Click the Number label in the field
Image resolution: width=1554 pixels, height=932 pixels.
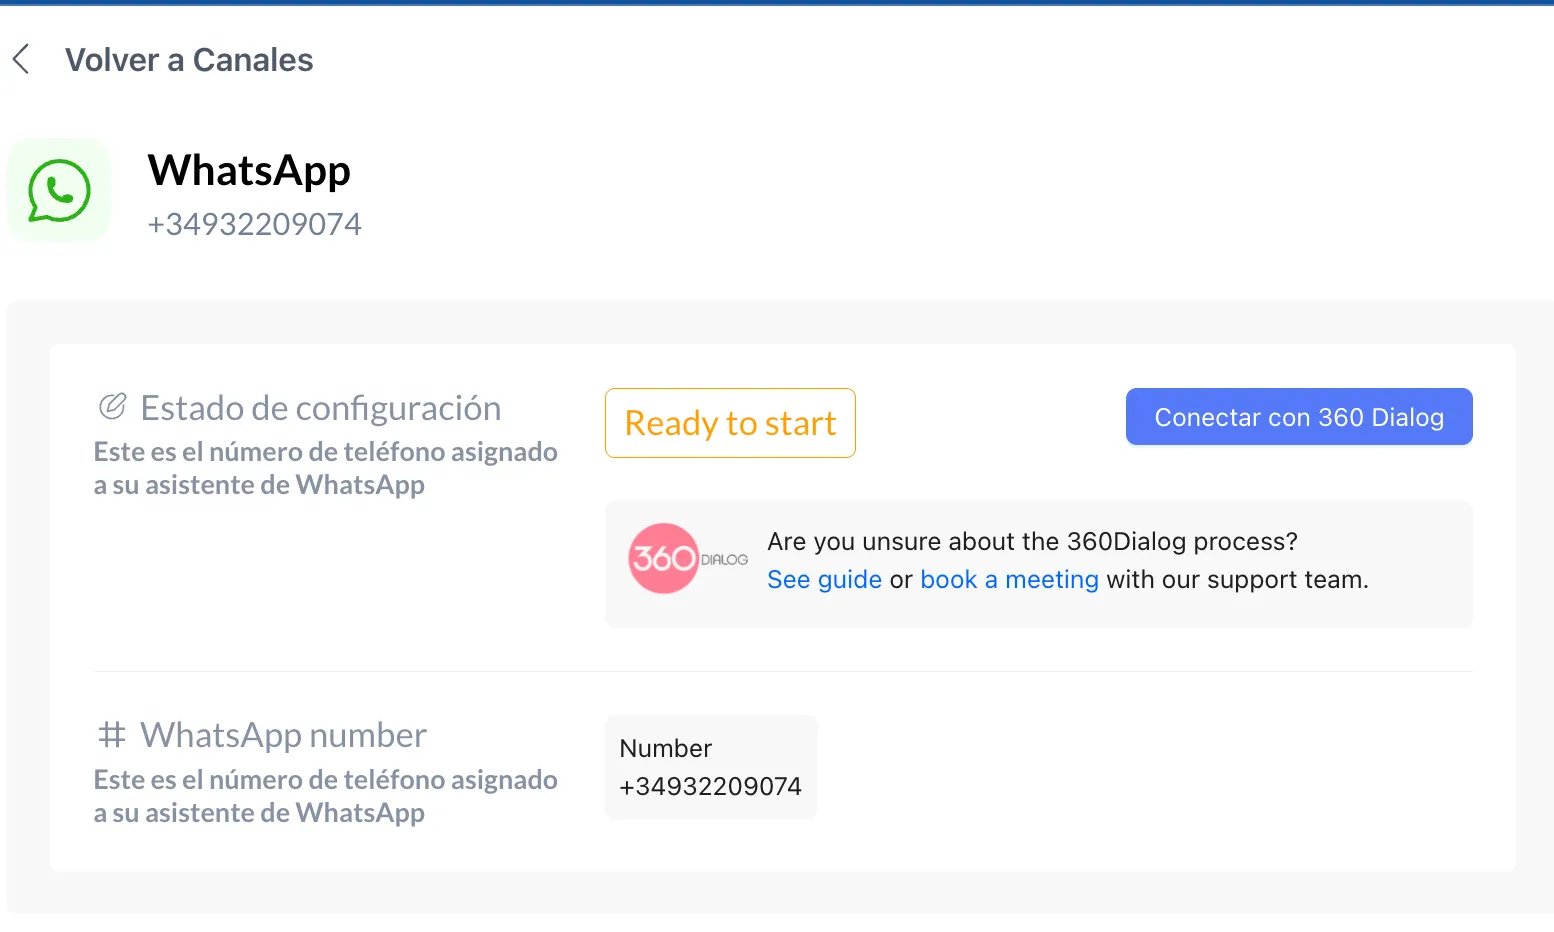coord(666,748)
